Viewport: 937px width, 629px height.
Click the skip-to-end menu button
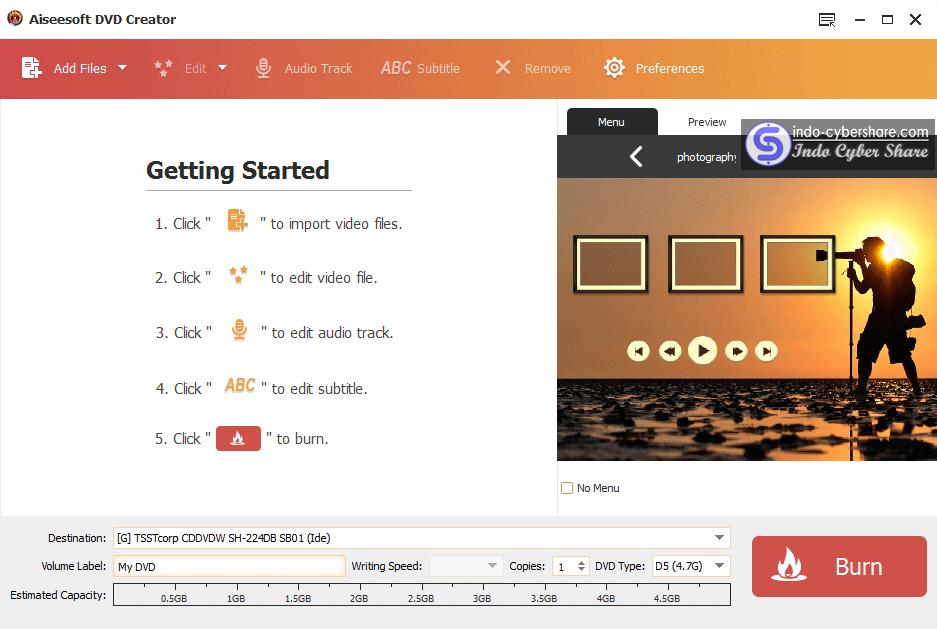click(x=766, y=351)
